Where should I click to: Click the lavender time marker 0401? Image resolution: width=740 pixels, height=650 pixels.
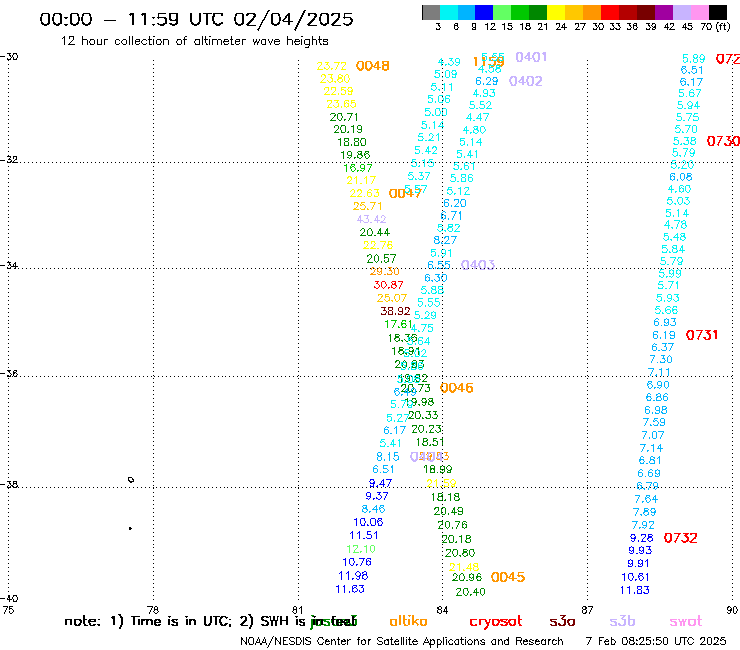pos(531,57)
